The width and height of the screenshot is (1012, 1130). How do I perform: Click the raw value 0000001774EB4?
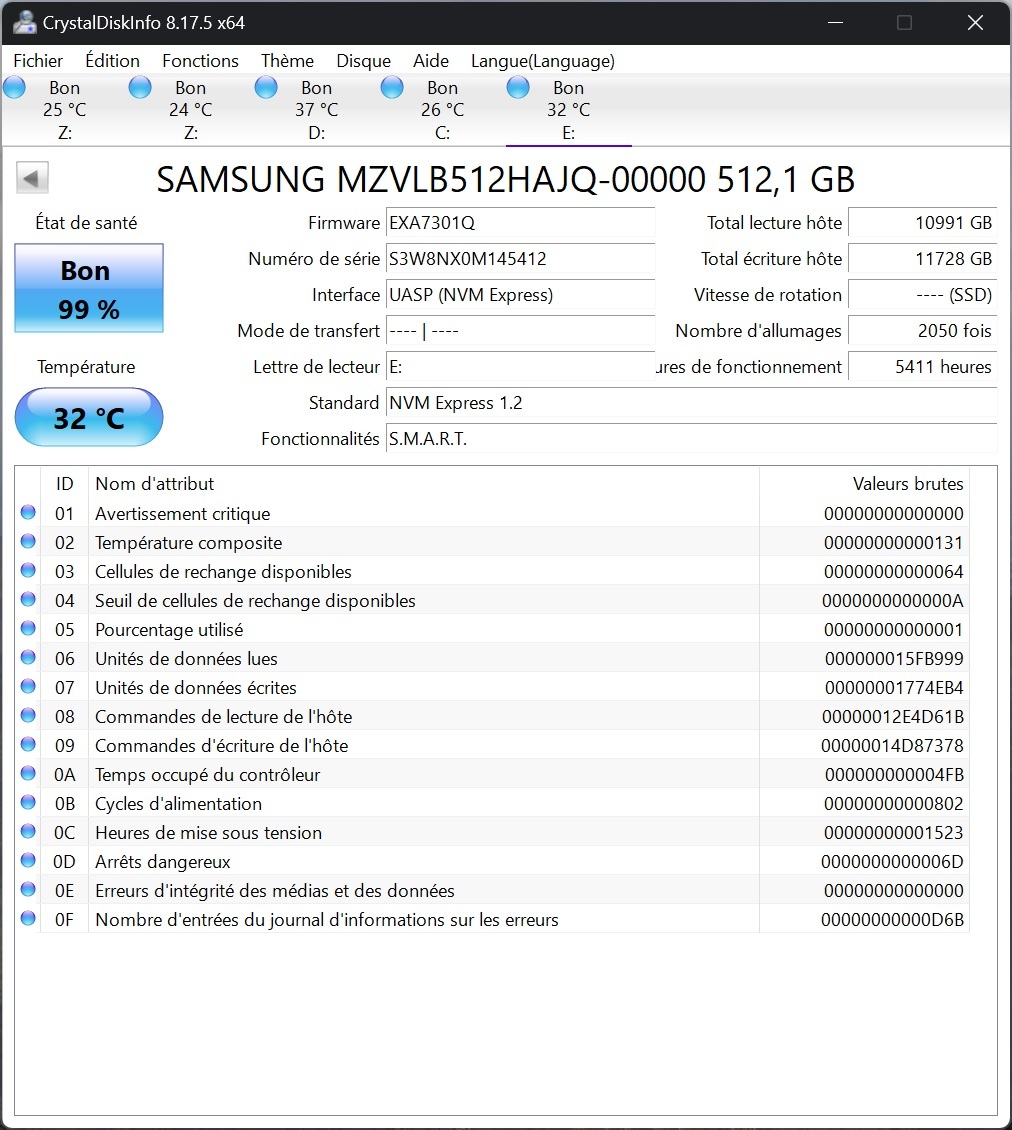(x=894, y=688)
